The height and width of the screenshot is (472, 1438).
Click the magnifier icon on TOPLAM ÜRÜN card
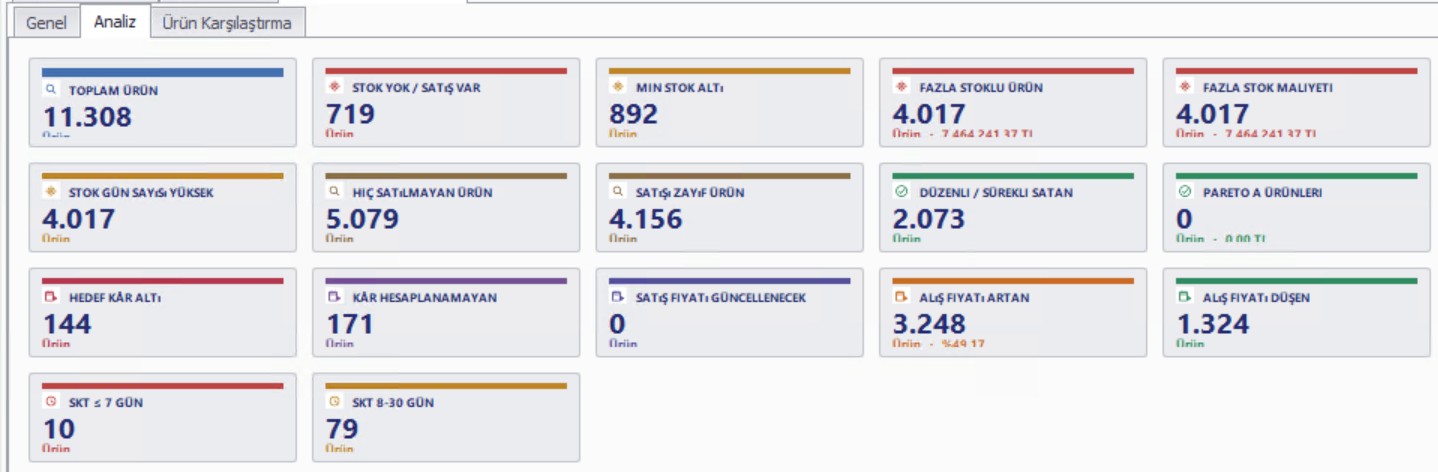click(x=52, y=88)
